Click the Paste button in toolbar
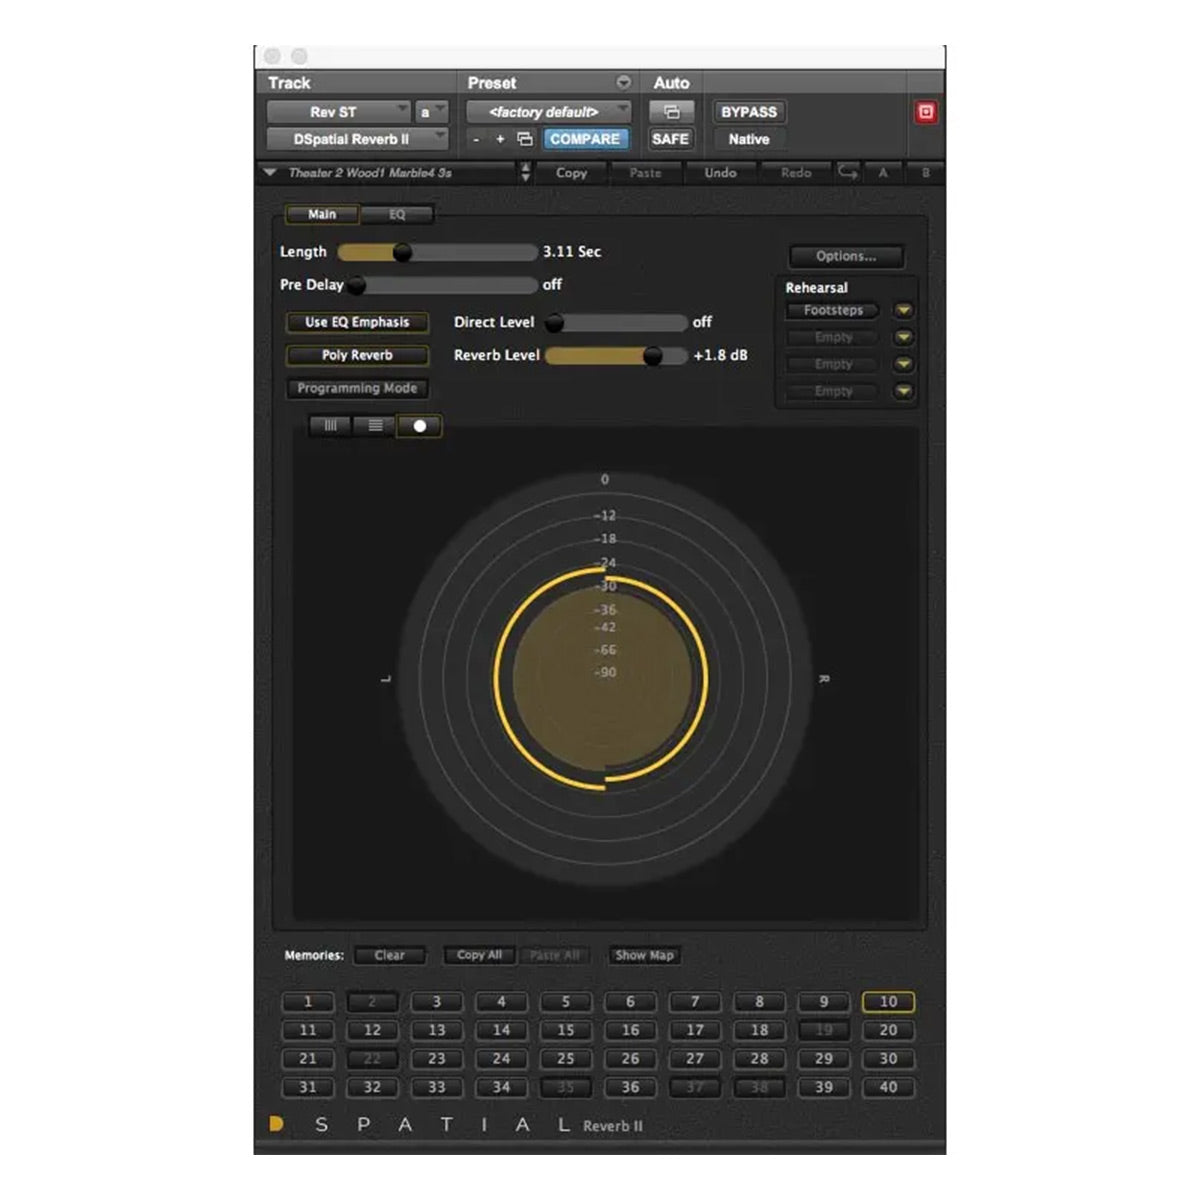This screenshot has height=1200, width=1200. coord(646,173)
